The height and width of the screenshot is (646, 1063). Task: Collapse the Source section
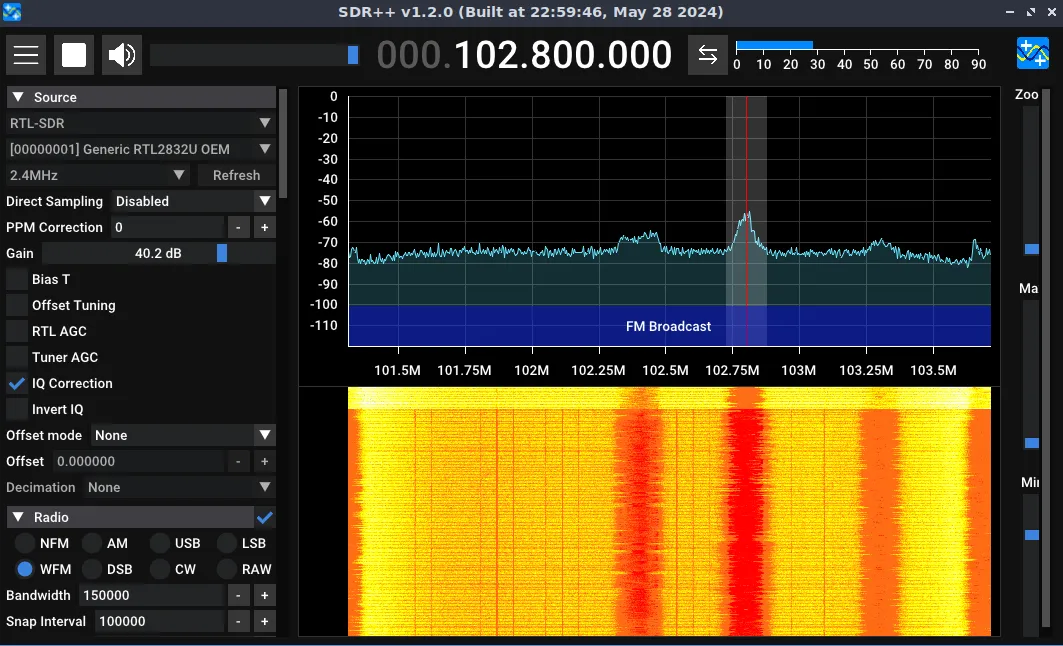17,96
